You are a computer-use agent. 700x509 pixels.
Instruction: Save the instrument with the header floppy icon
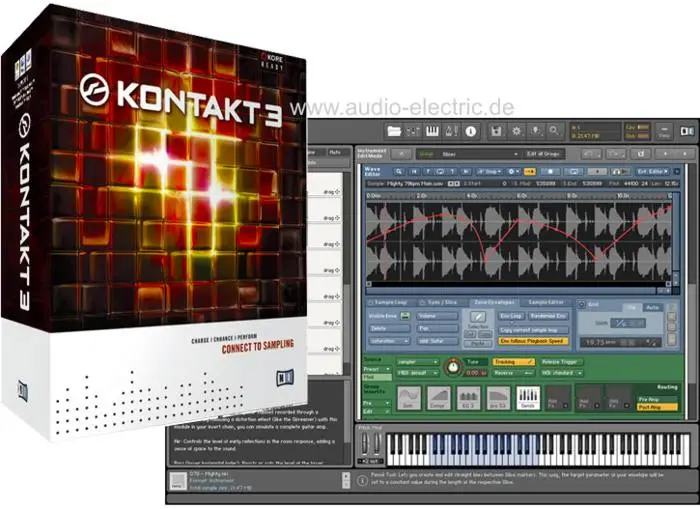641,154
